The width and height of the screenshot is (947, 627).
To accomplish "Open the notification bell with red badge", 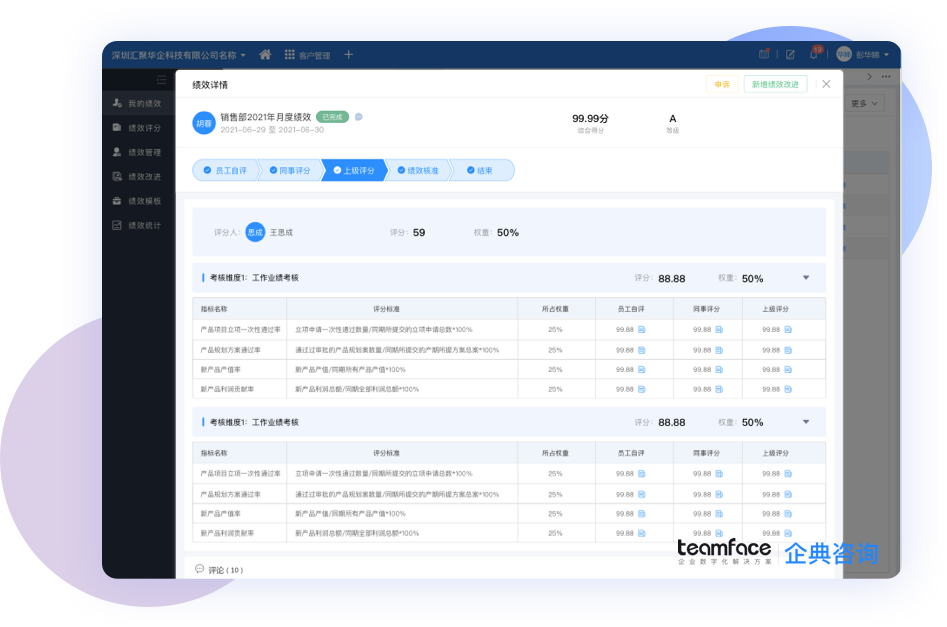I will pos(814,55).
